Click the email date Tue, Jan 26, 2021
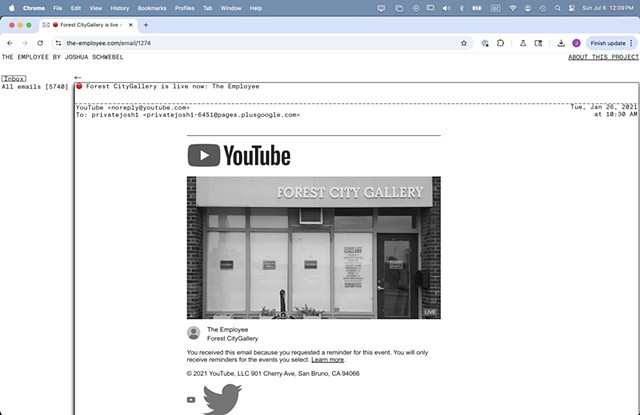 [604, 107]
